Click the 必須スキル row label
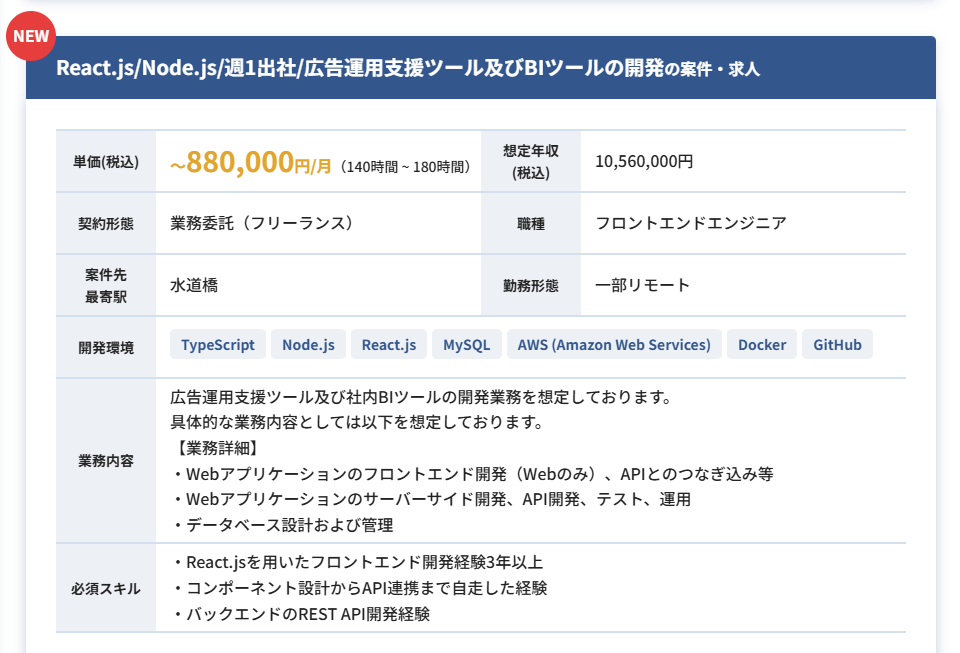 pos(105,588)
